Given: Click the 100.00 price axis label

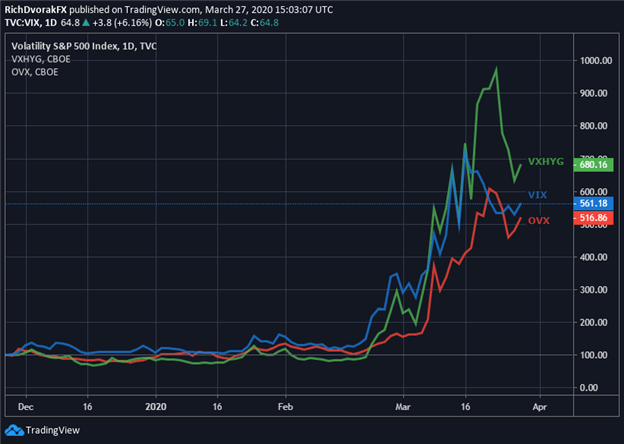Looking at the screenshot, I should point(596,355).
